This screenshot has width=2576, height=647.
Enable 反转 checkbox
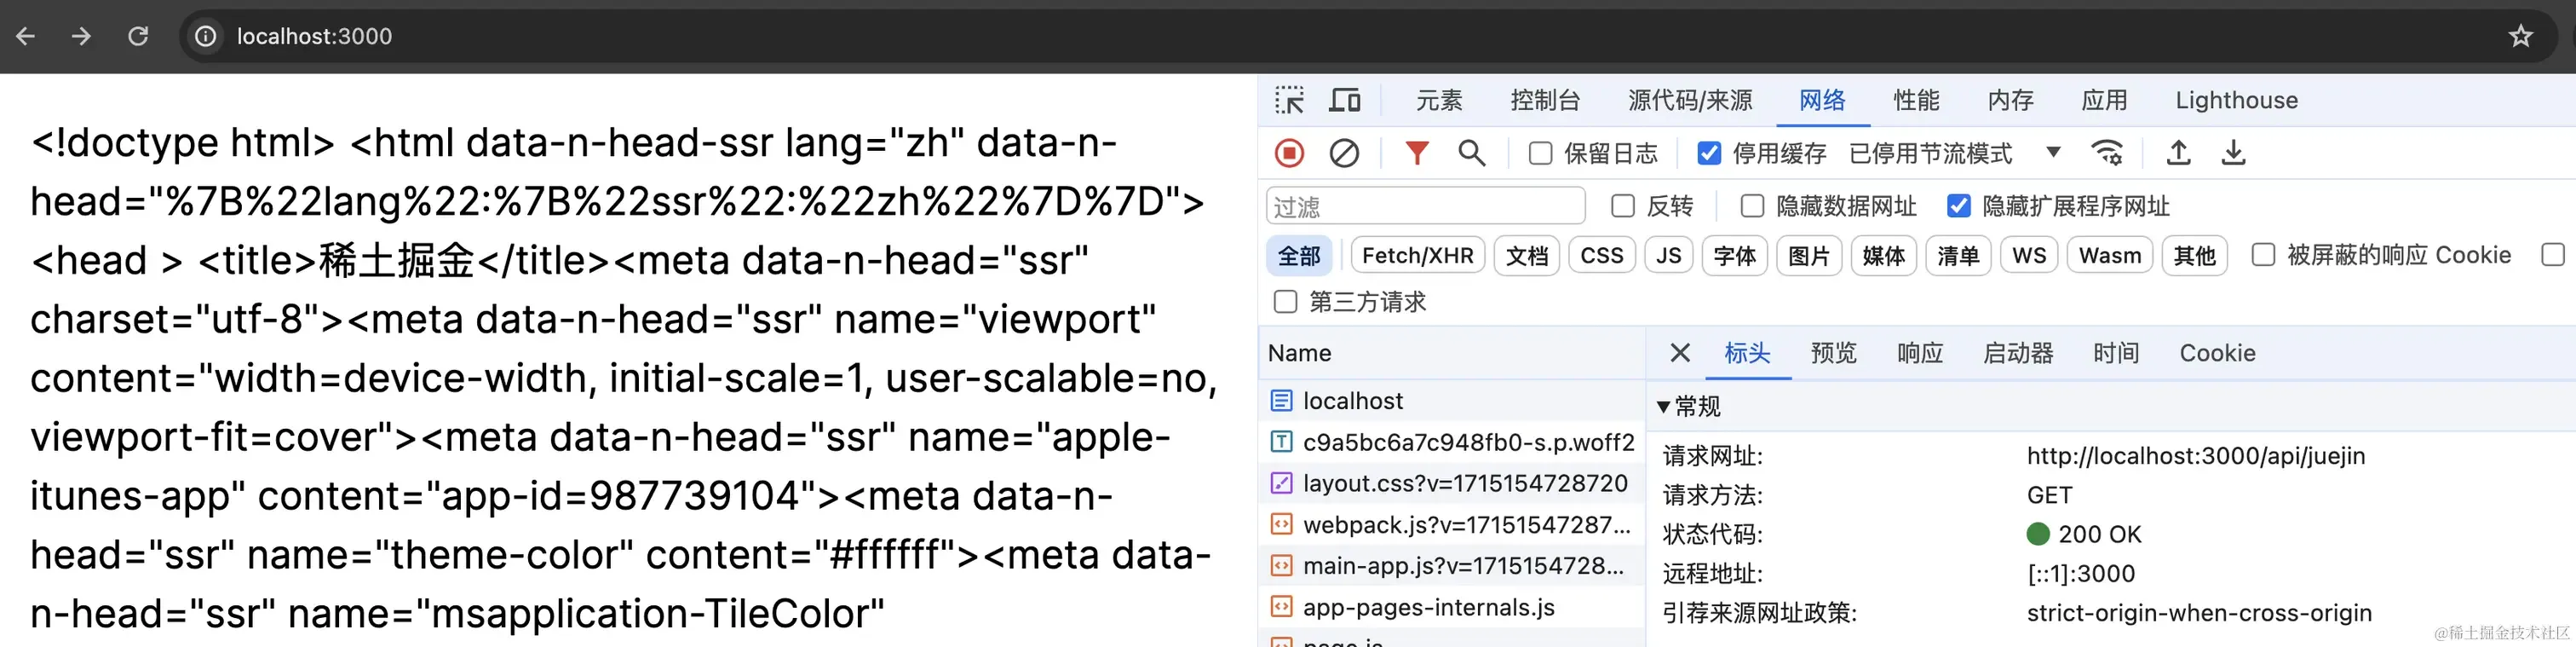coord(1623,206)
